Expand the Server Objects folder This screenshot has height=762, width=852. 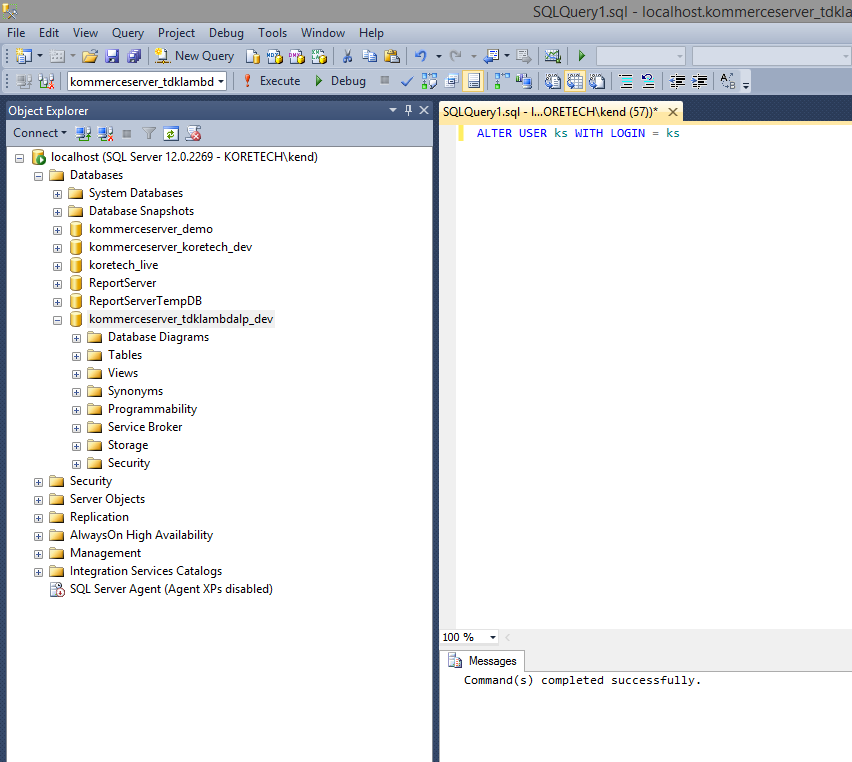[x=38, y=500]
